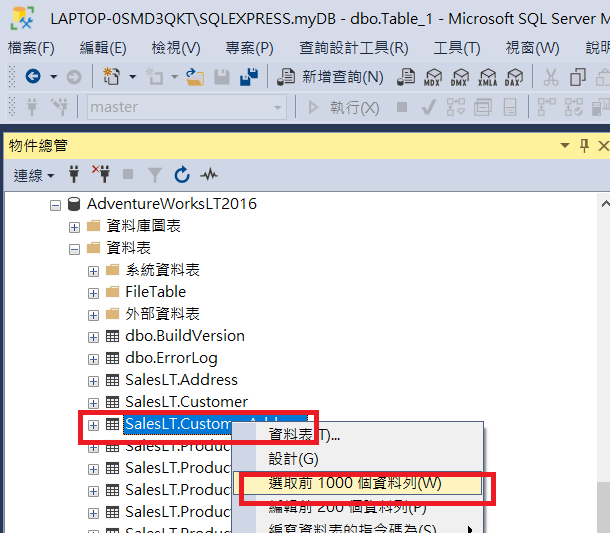Click the DAX query icon
The height and width of the screenshot is (533, 610).
pyautogui.click(x=514, y=77)
